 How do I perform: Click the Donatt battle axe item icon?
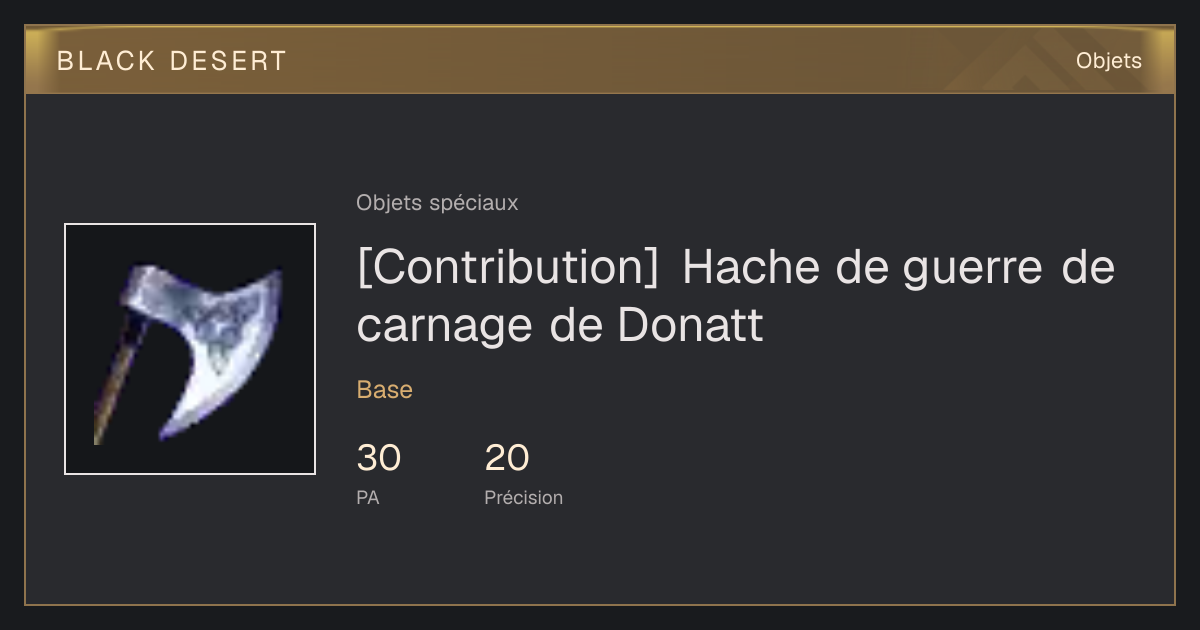tap(190, 349)
